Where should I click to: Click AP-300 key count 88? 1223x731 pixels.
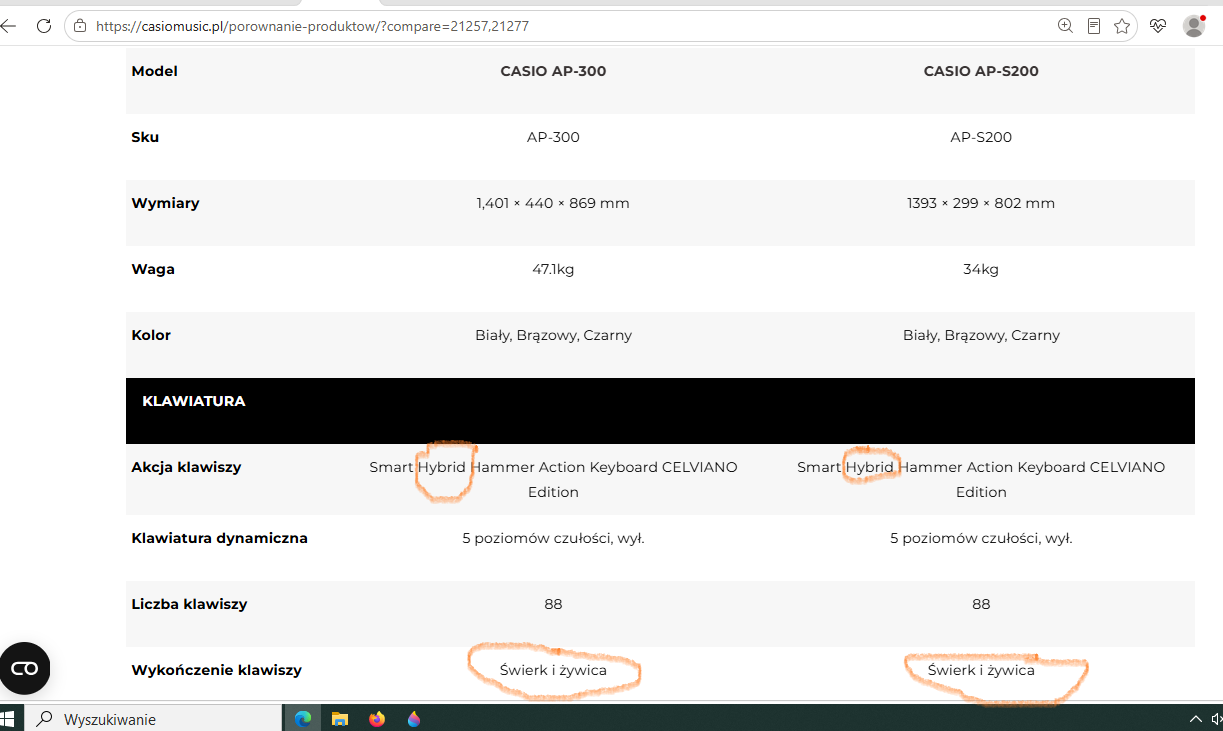(553, 604)
